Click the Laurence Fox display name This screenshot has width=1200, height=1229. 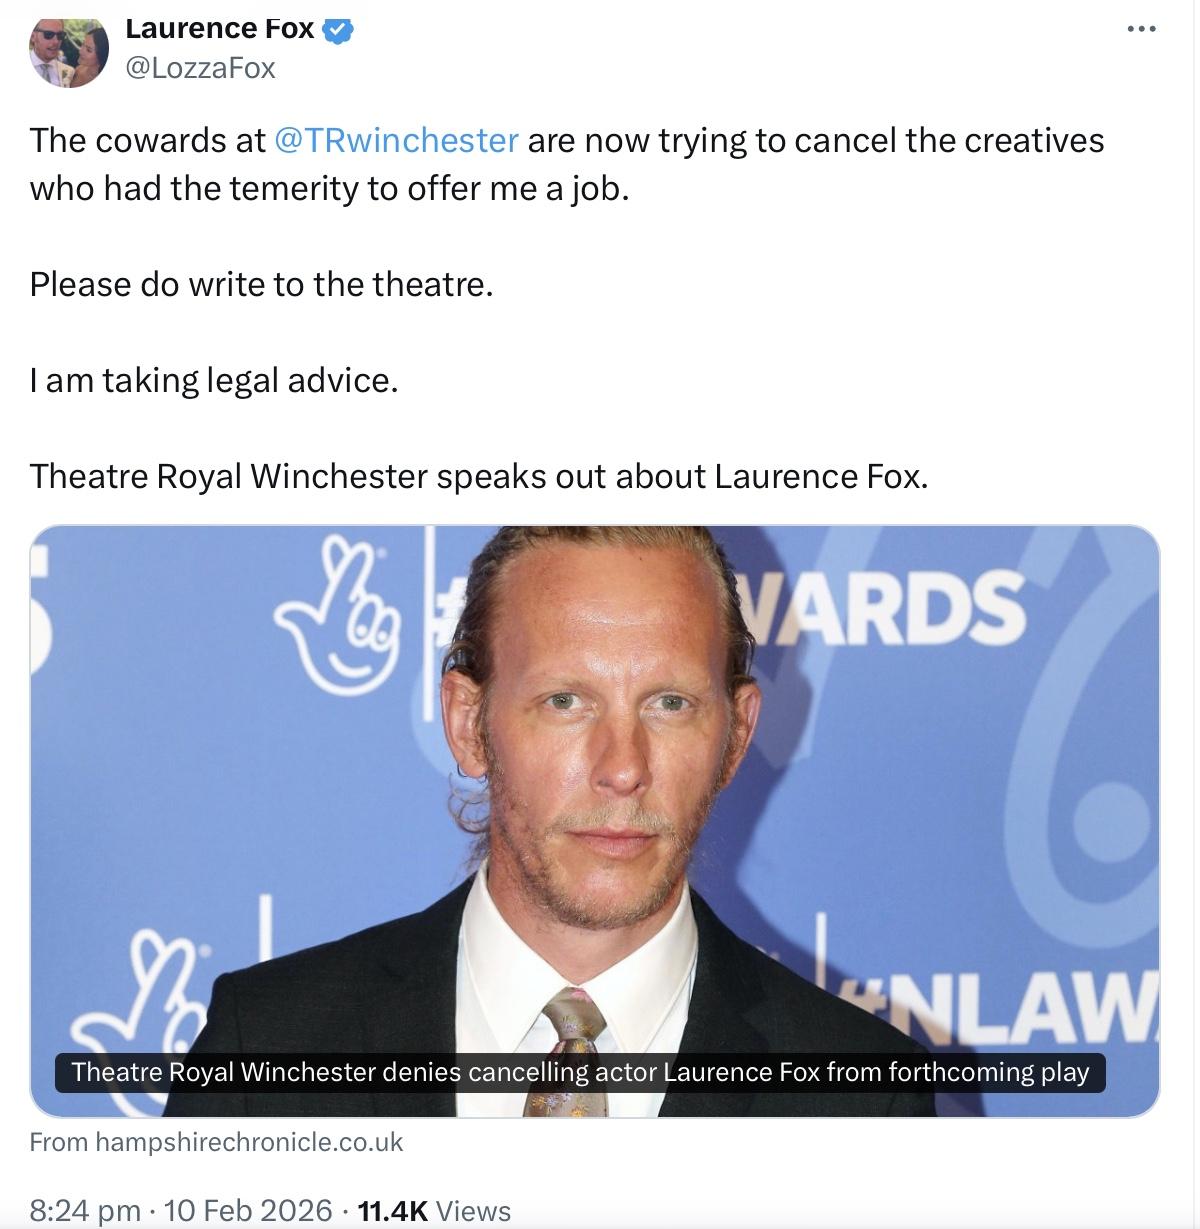[220, 29]
